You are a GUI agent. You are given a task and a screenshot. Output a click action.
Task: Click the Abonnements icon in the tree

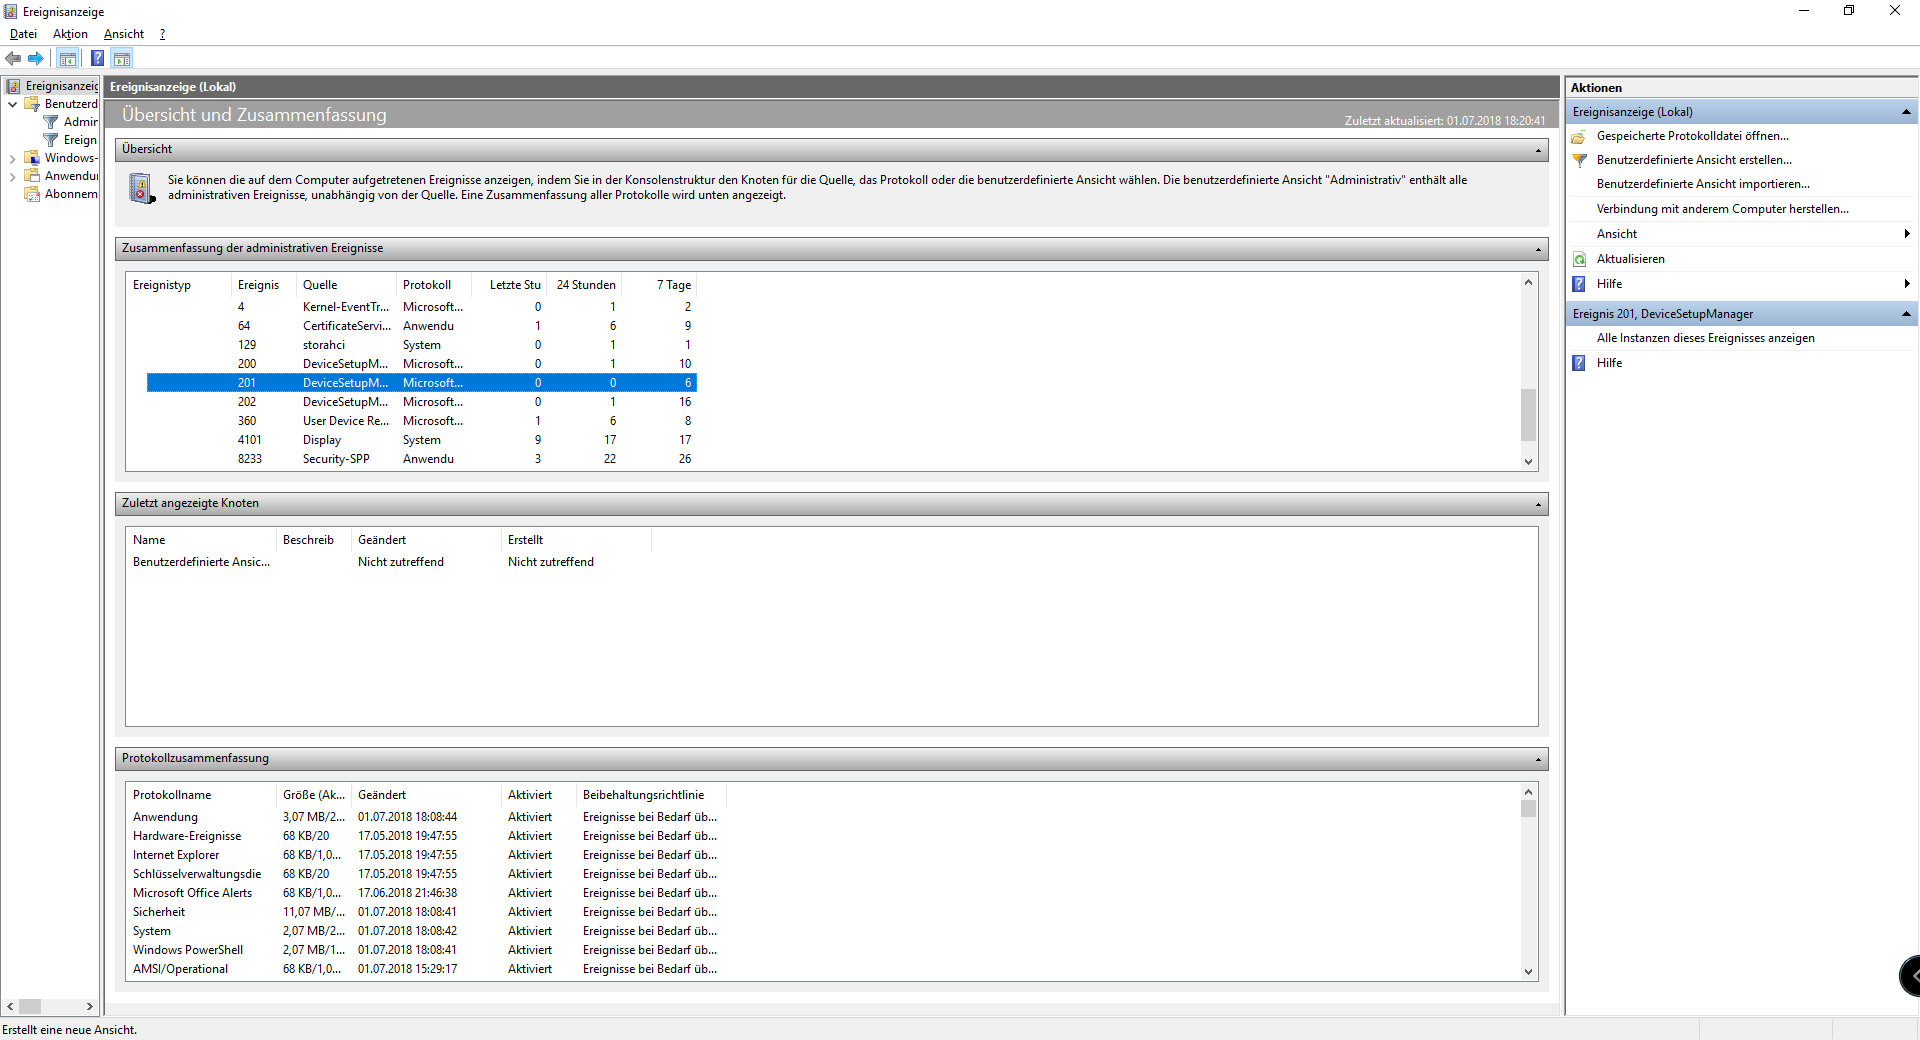[32, 194]
